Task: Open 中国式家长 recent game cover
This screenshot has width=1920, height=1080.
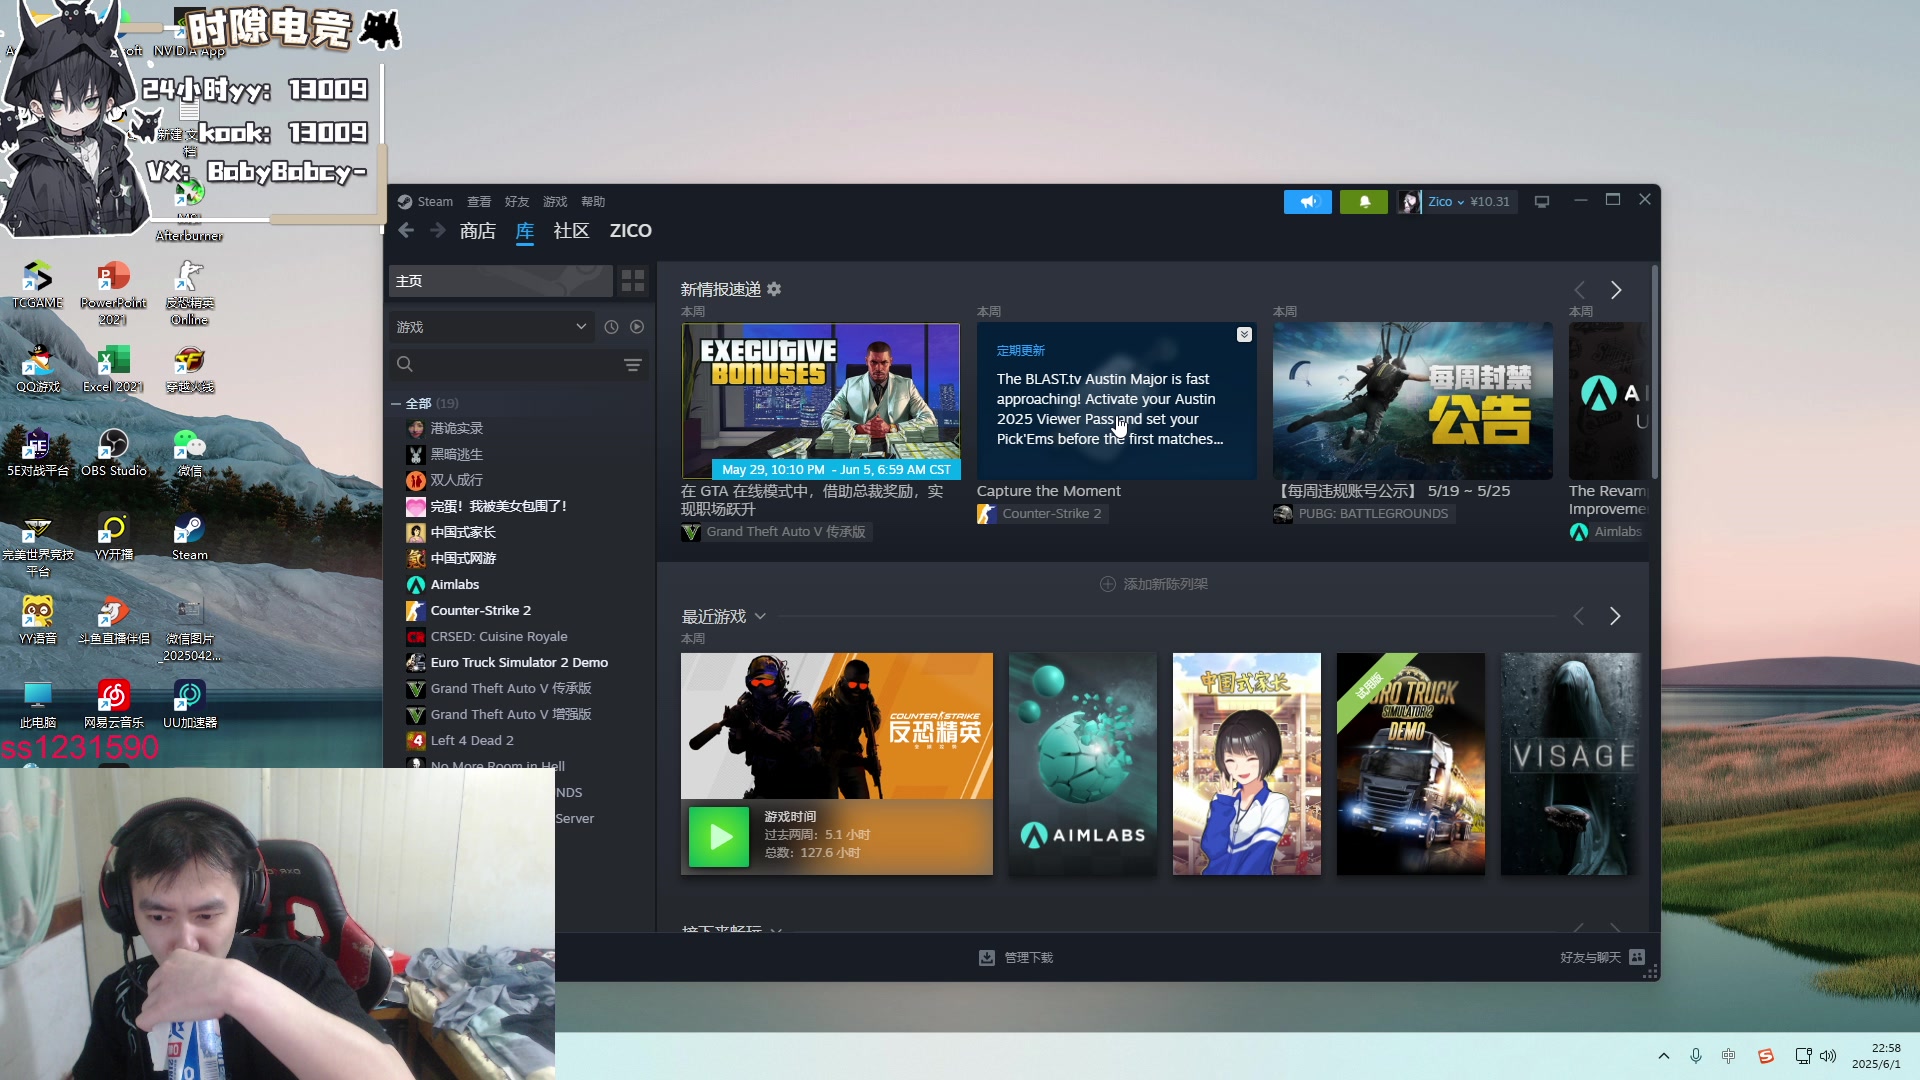Action: pos(1246,764)
